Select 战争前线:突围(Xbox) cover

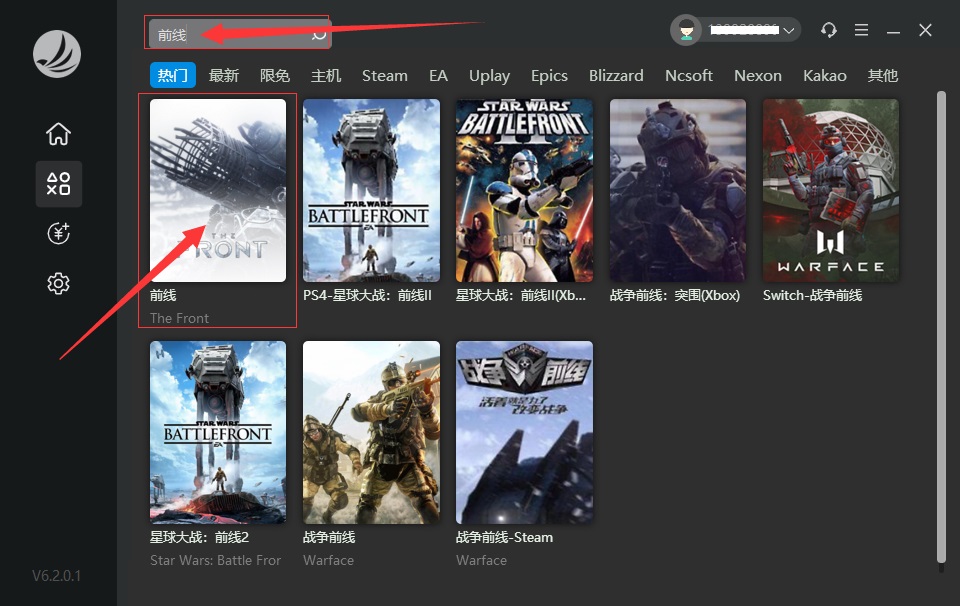point(678,190)
